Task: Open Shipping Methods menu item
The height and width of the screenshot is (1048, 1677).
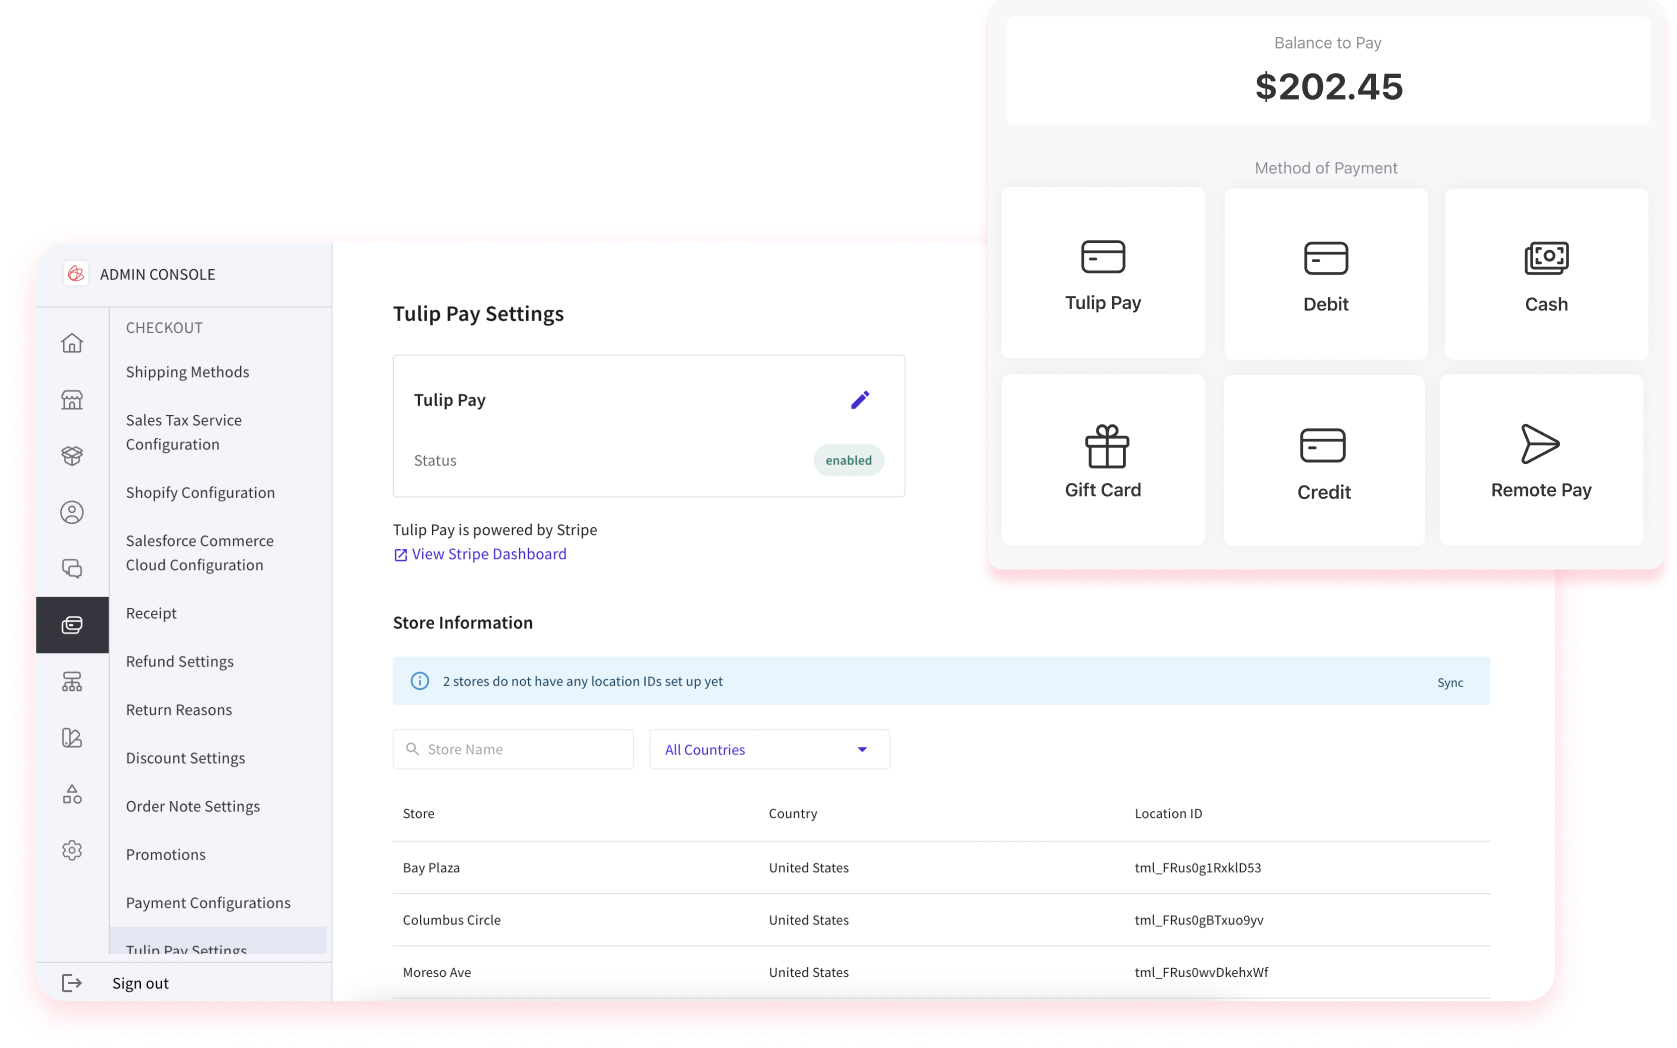Action: click(188, 372)
